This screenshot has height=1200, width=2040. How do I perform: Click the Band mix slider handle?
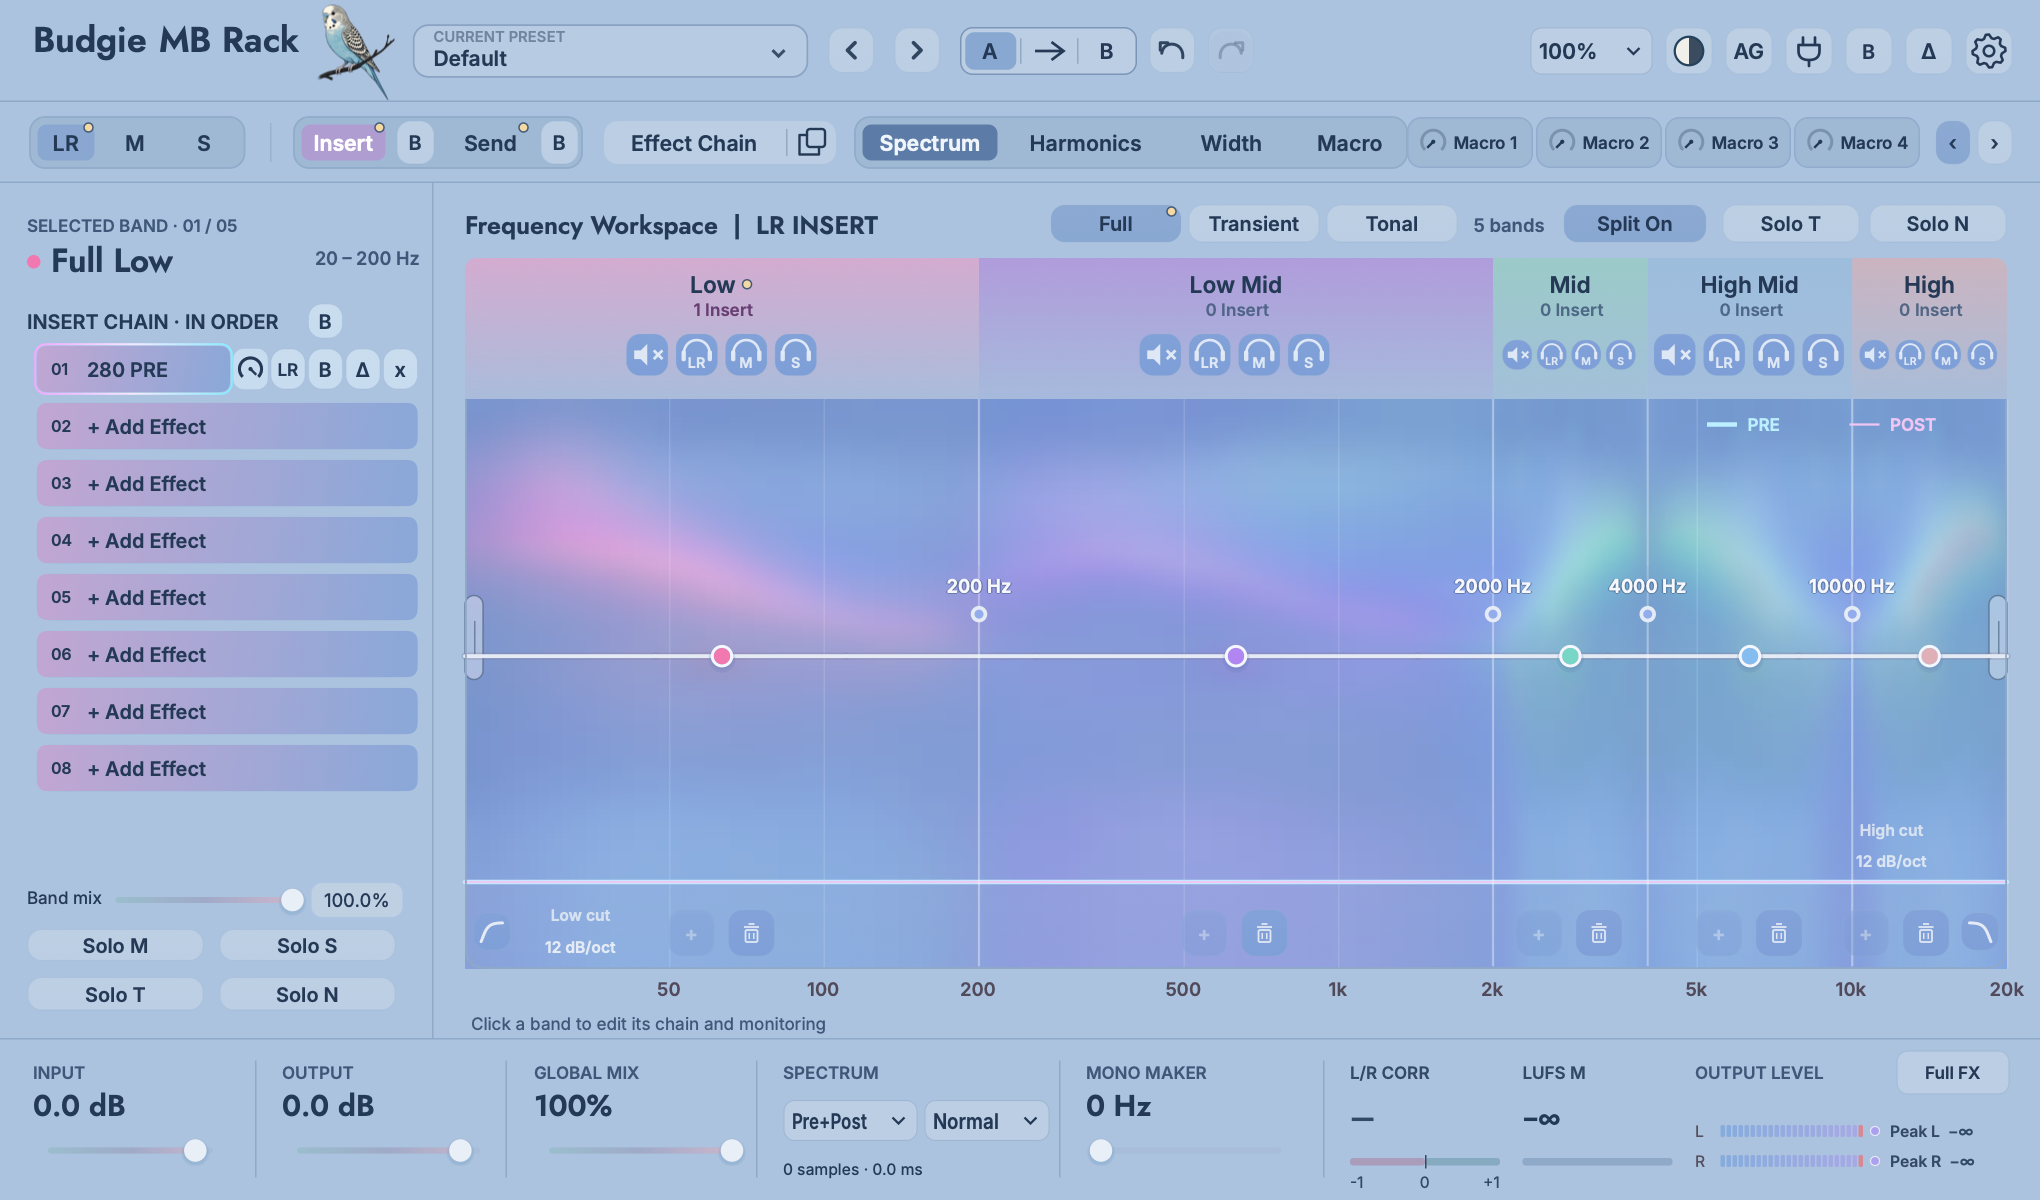pyautogui.click(x=292, y=900)
